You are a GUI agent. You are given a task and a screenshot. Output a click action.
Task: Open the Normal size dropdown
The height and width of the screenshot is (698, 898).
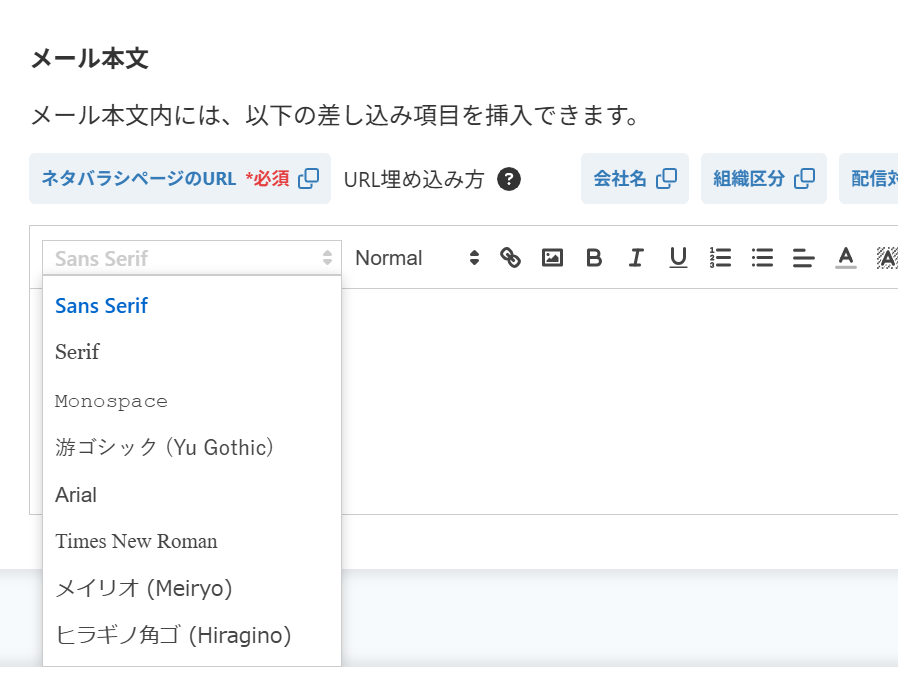pos(416,258)
